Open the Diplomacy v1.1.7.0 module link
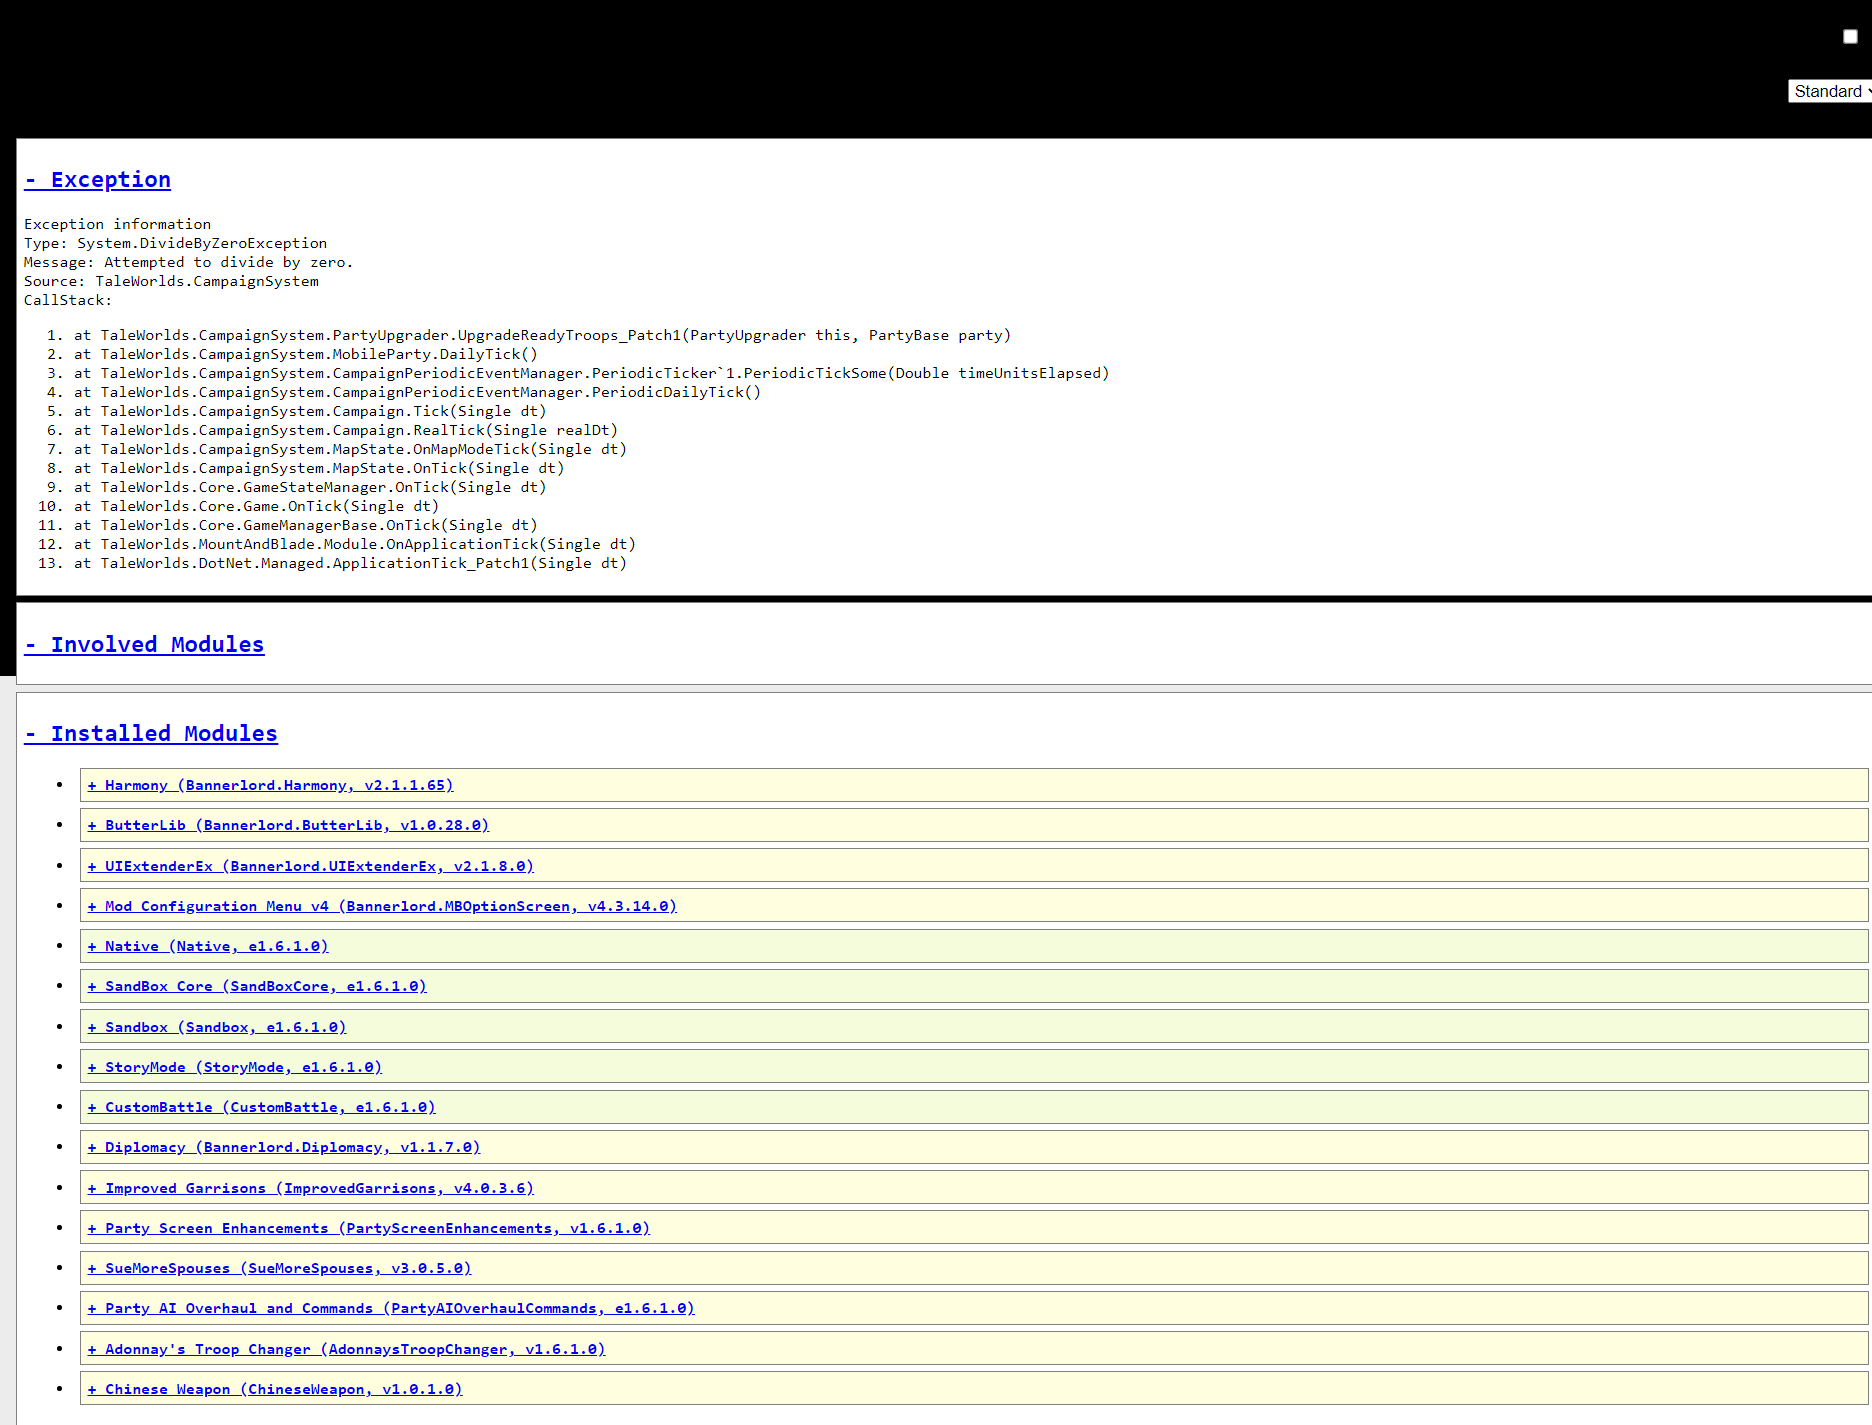 (x=284, y=1147)
